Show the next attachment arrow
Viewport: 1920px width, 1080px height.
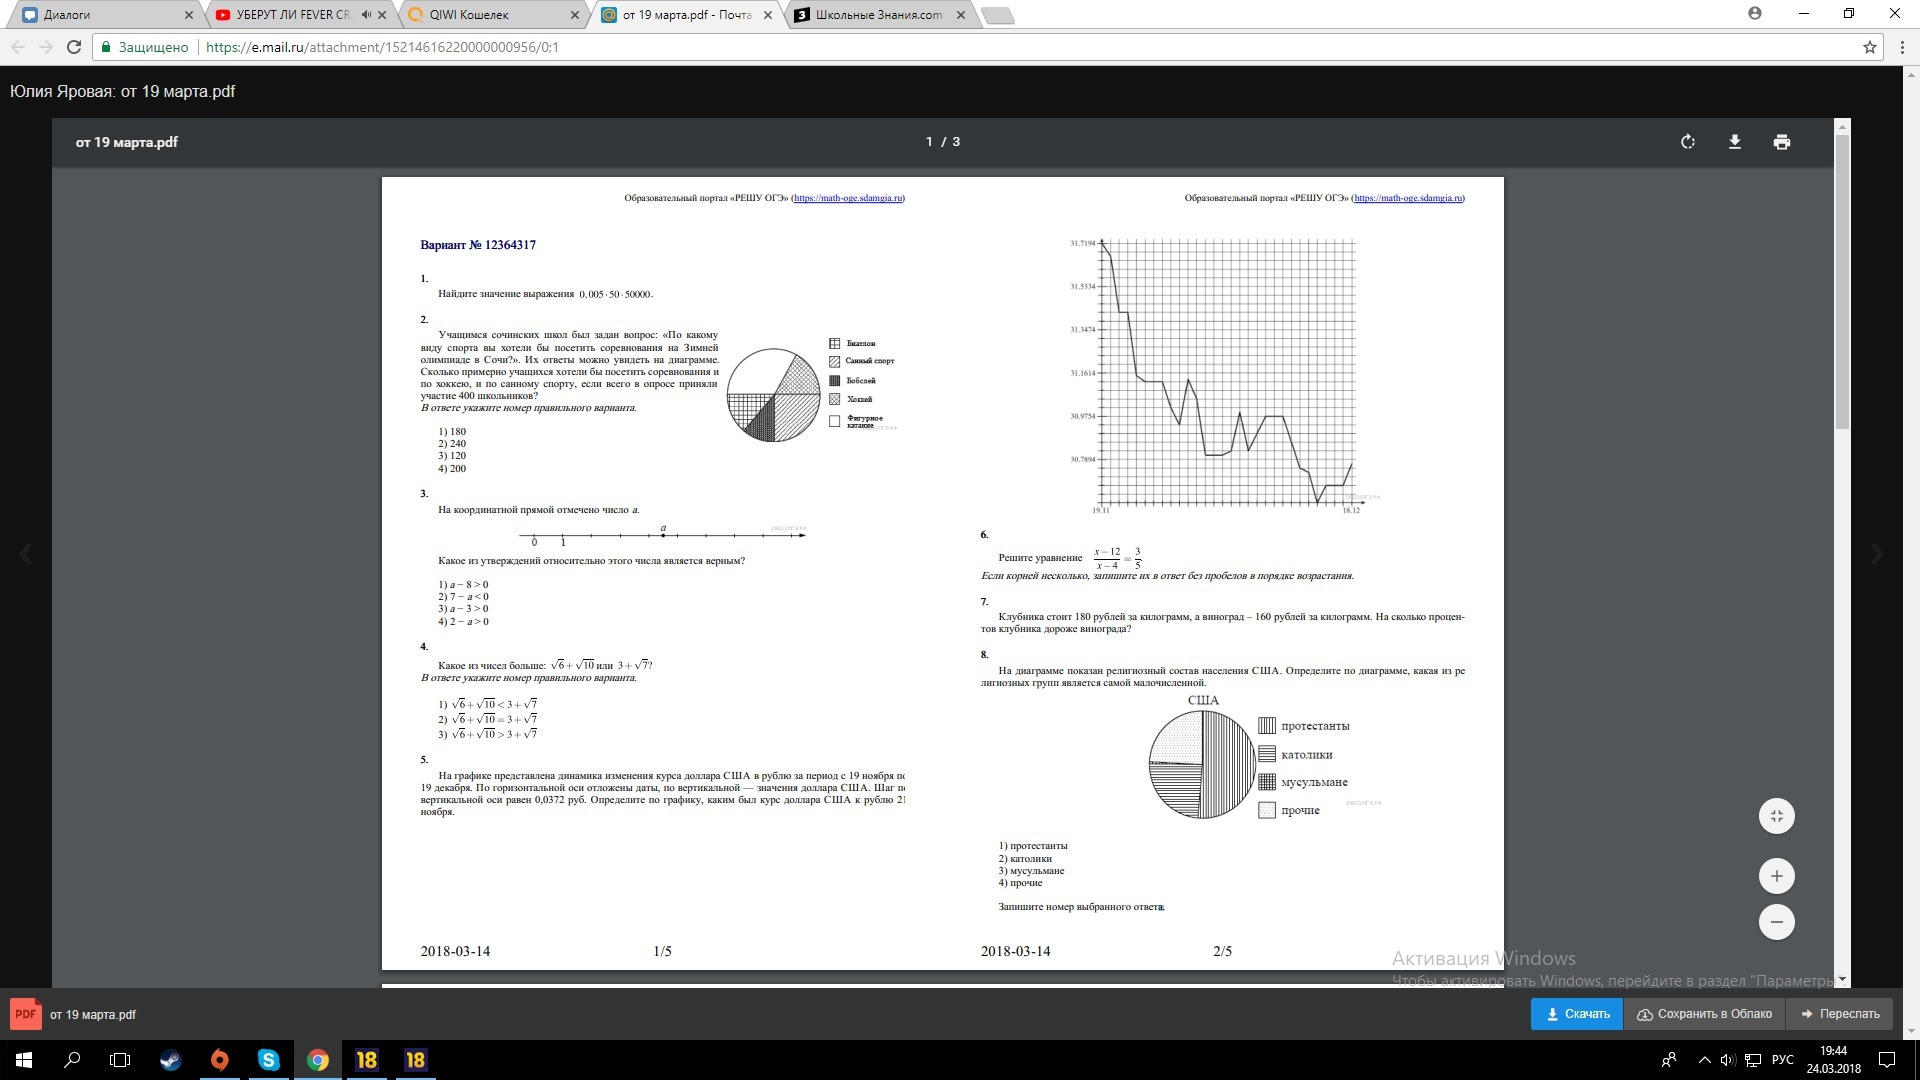click(1877, 554)
